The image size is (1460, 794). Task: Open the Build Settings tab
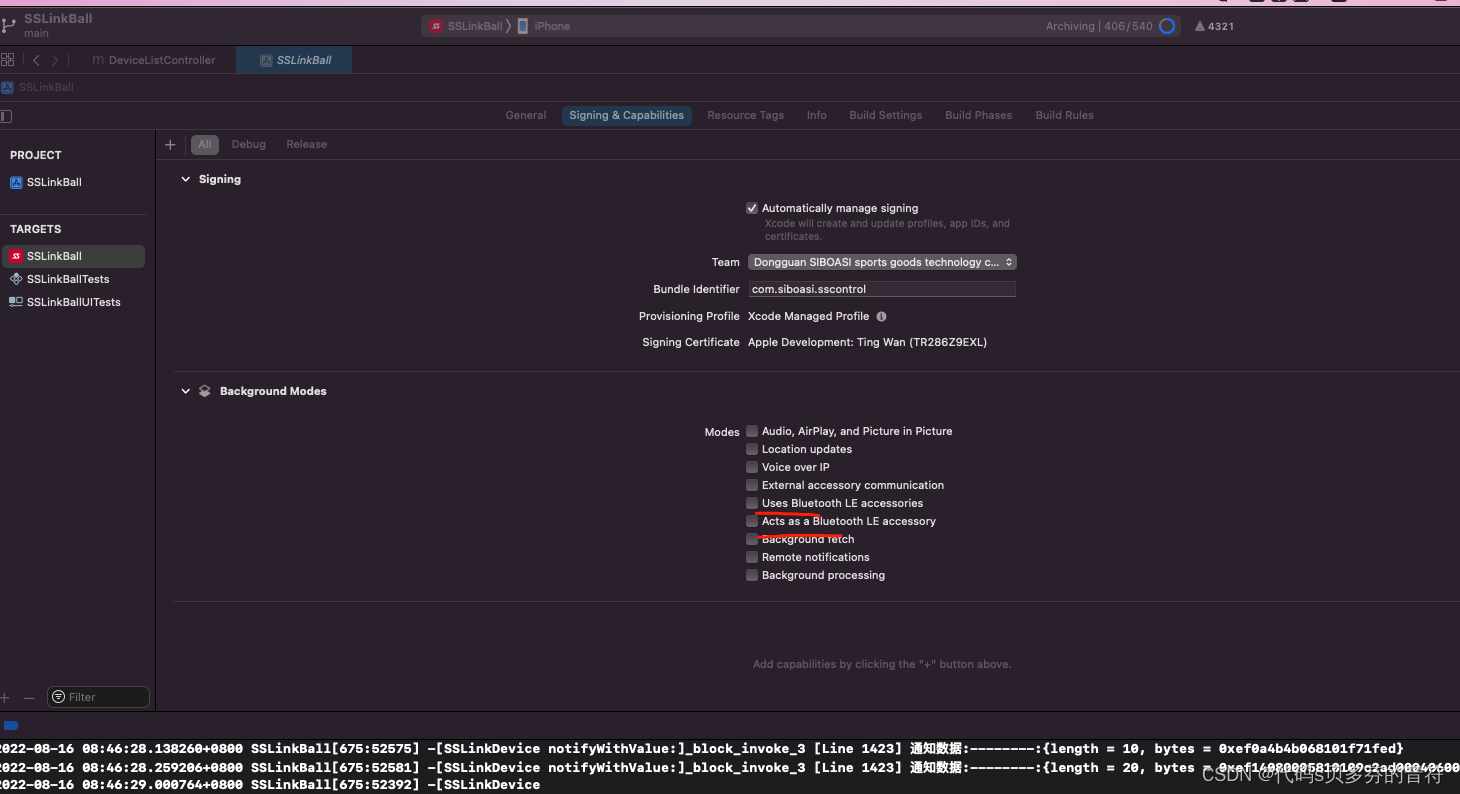coord(886,115)
